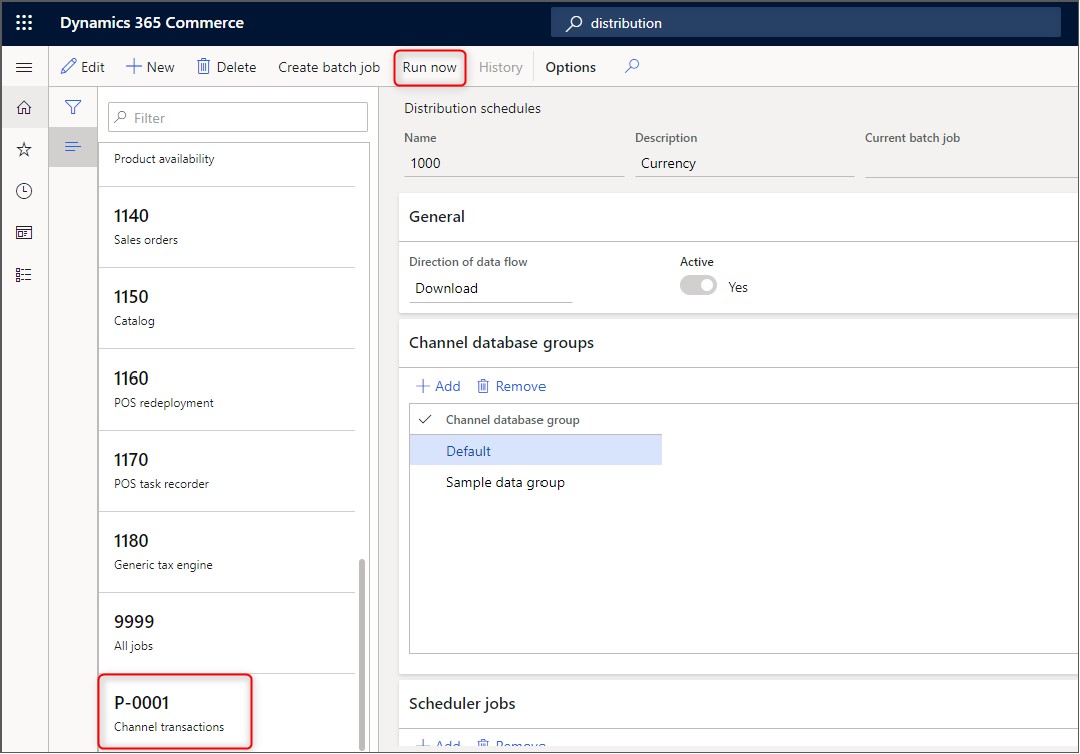The image size is (1080, 754).
Task: Click the Current batch job field
Action: 971,163
